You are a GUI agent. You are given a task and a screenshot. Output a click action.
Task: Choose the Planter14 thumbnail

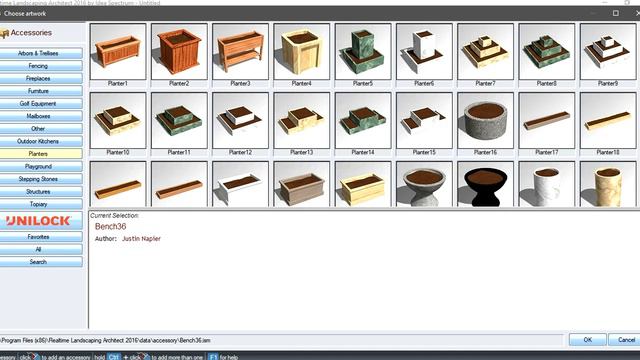363,120
